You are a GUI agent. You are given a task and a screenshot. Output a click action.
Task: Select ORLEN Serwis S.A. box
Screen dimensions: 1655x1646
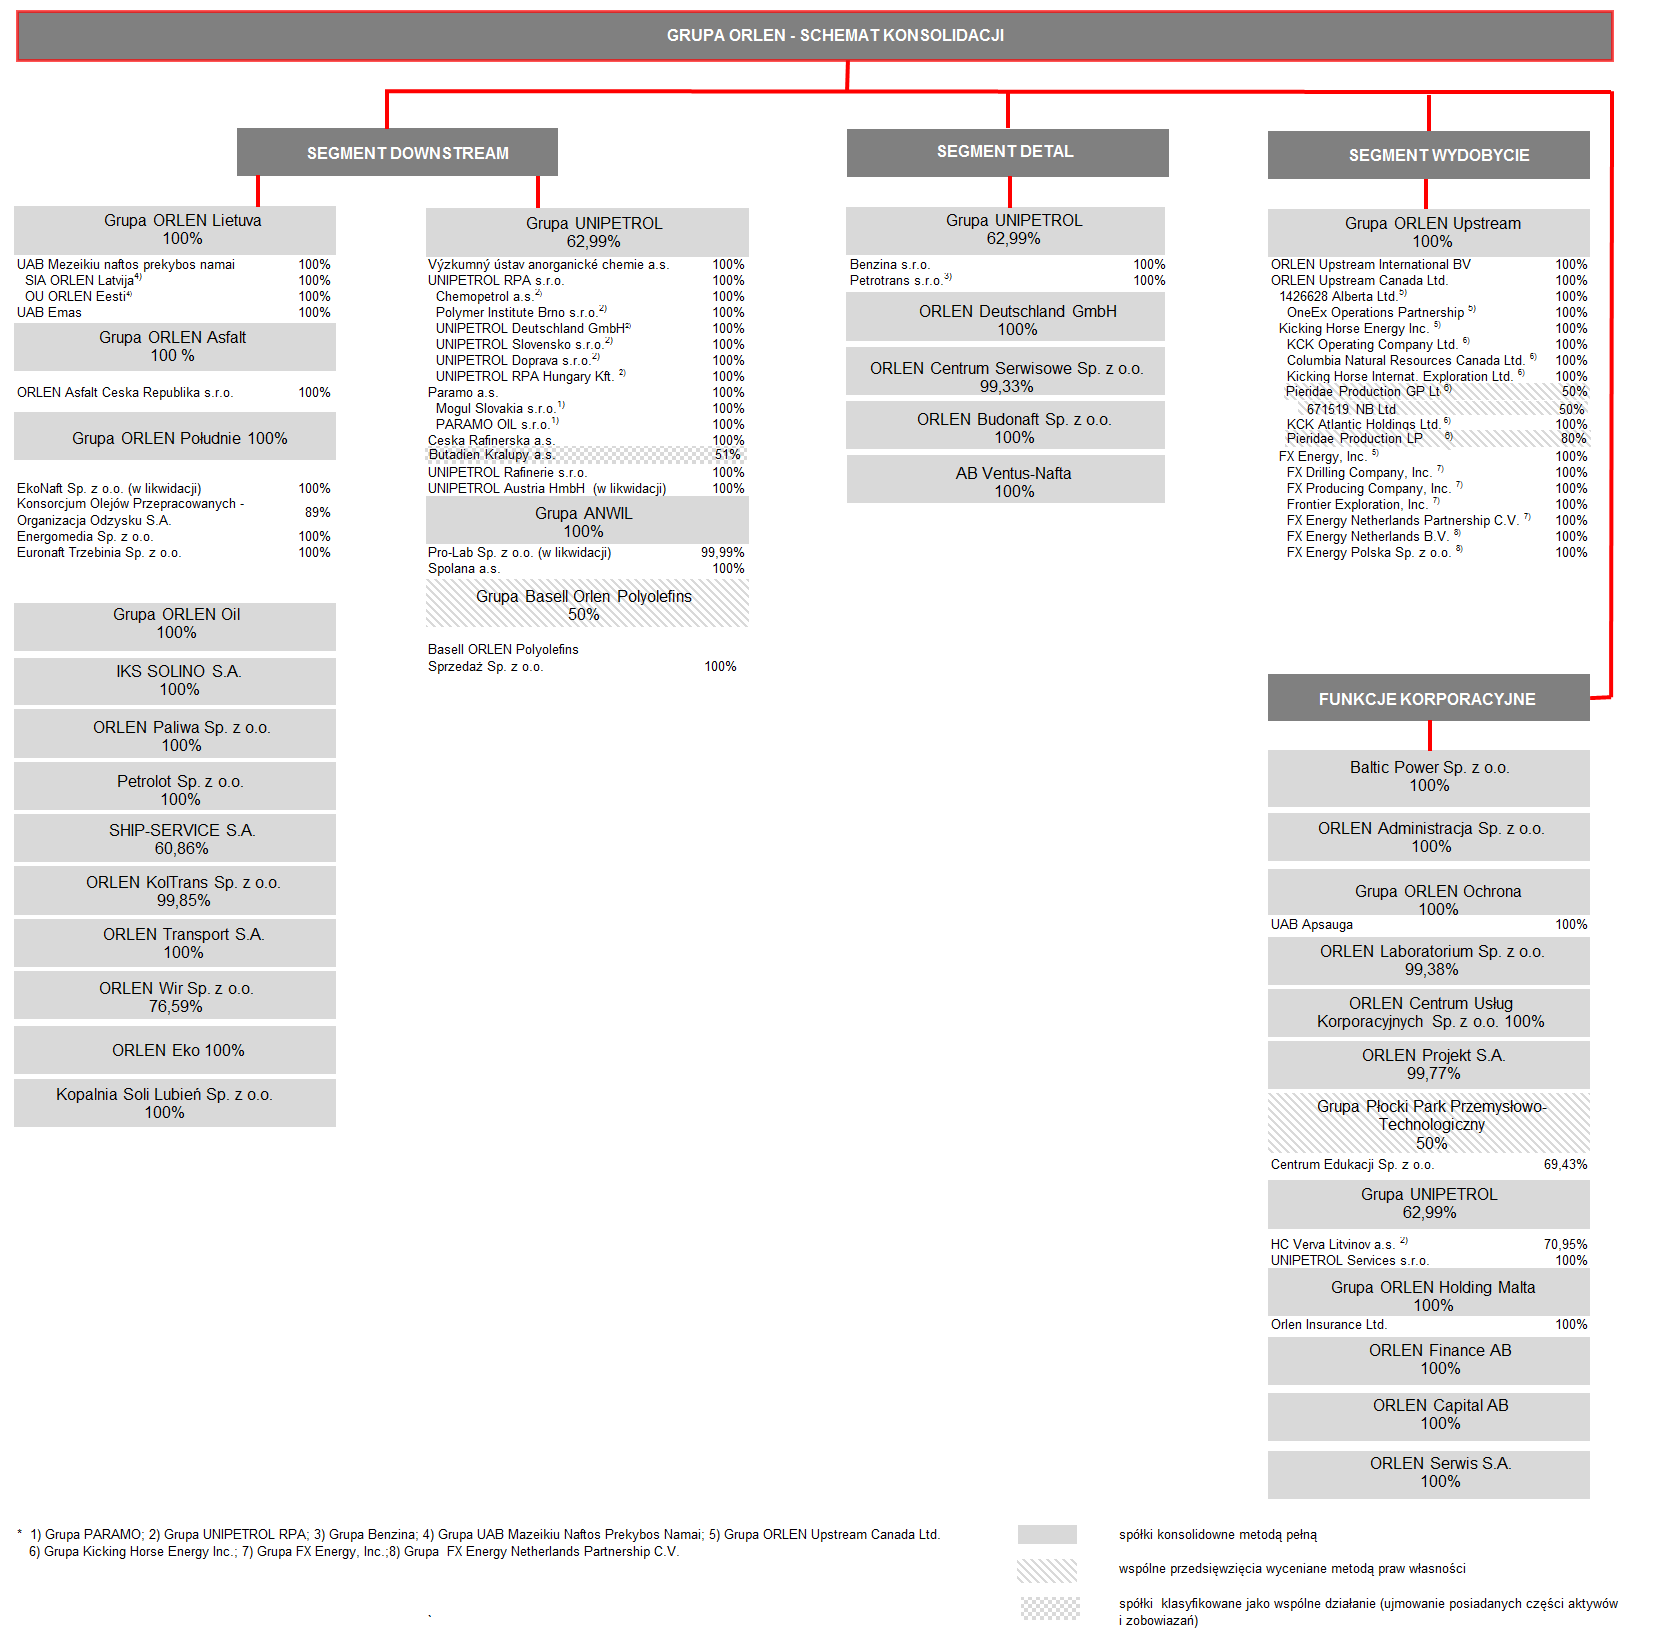coord(1428,1474)
